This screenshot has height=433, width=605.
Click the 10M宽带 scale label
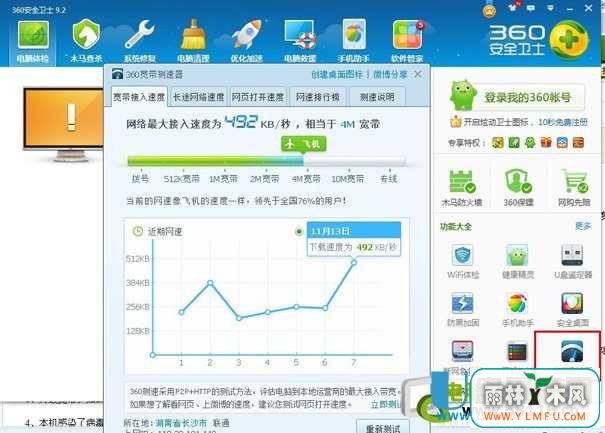(x=348, y=179)
